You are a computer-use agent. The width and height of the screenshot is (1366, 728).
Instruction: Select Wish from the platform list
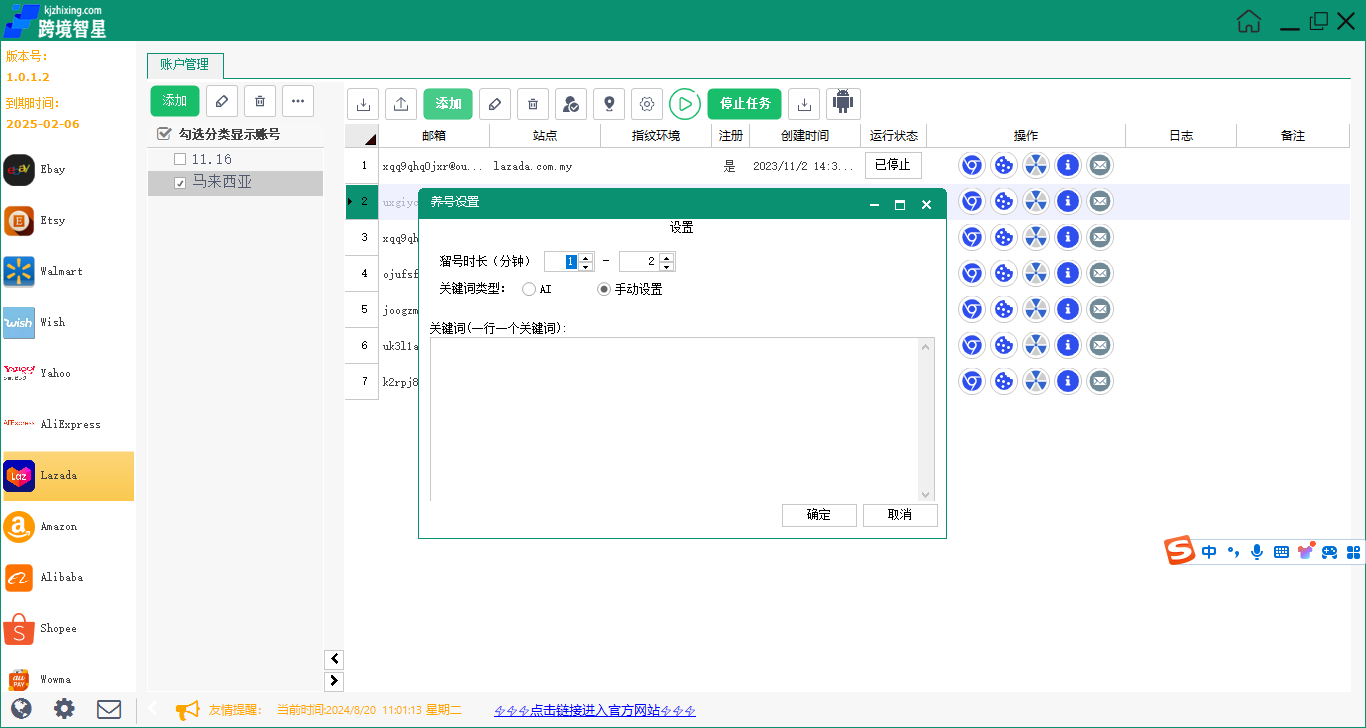[x=67, y=323]
